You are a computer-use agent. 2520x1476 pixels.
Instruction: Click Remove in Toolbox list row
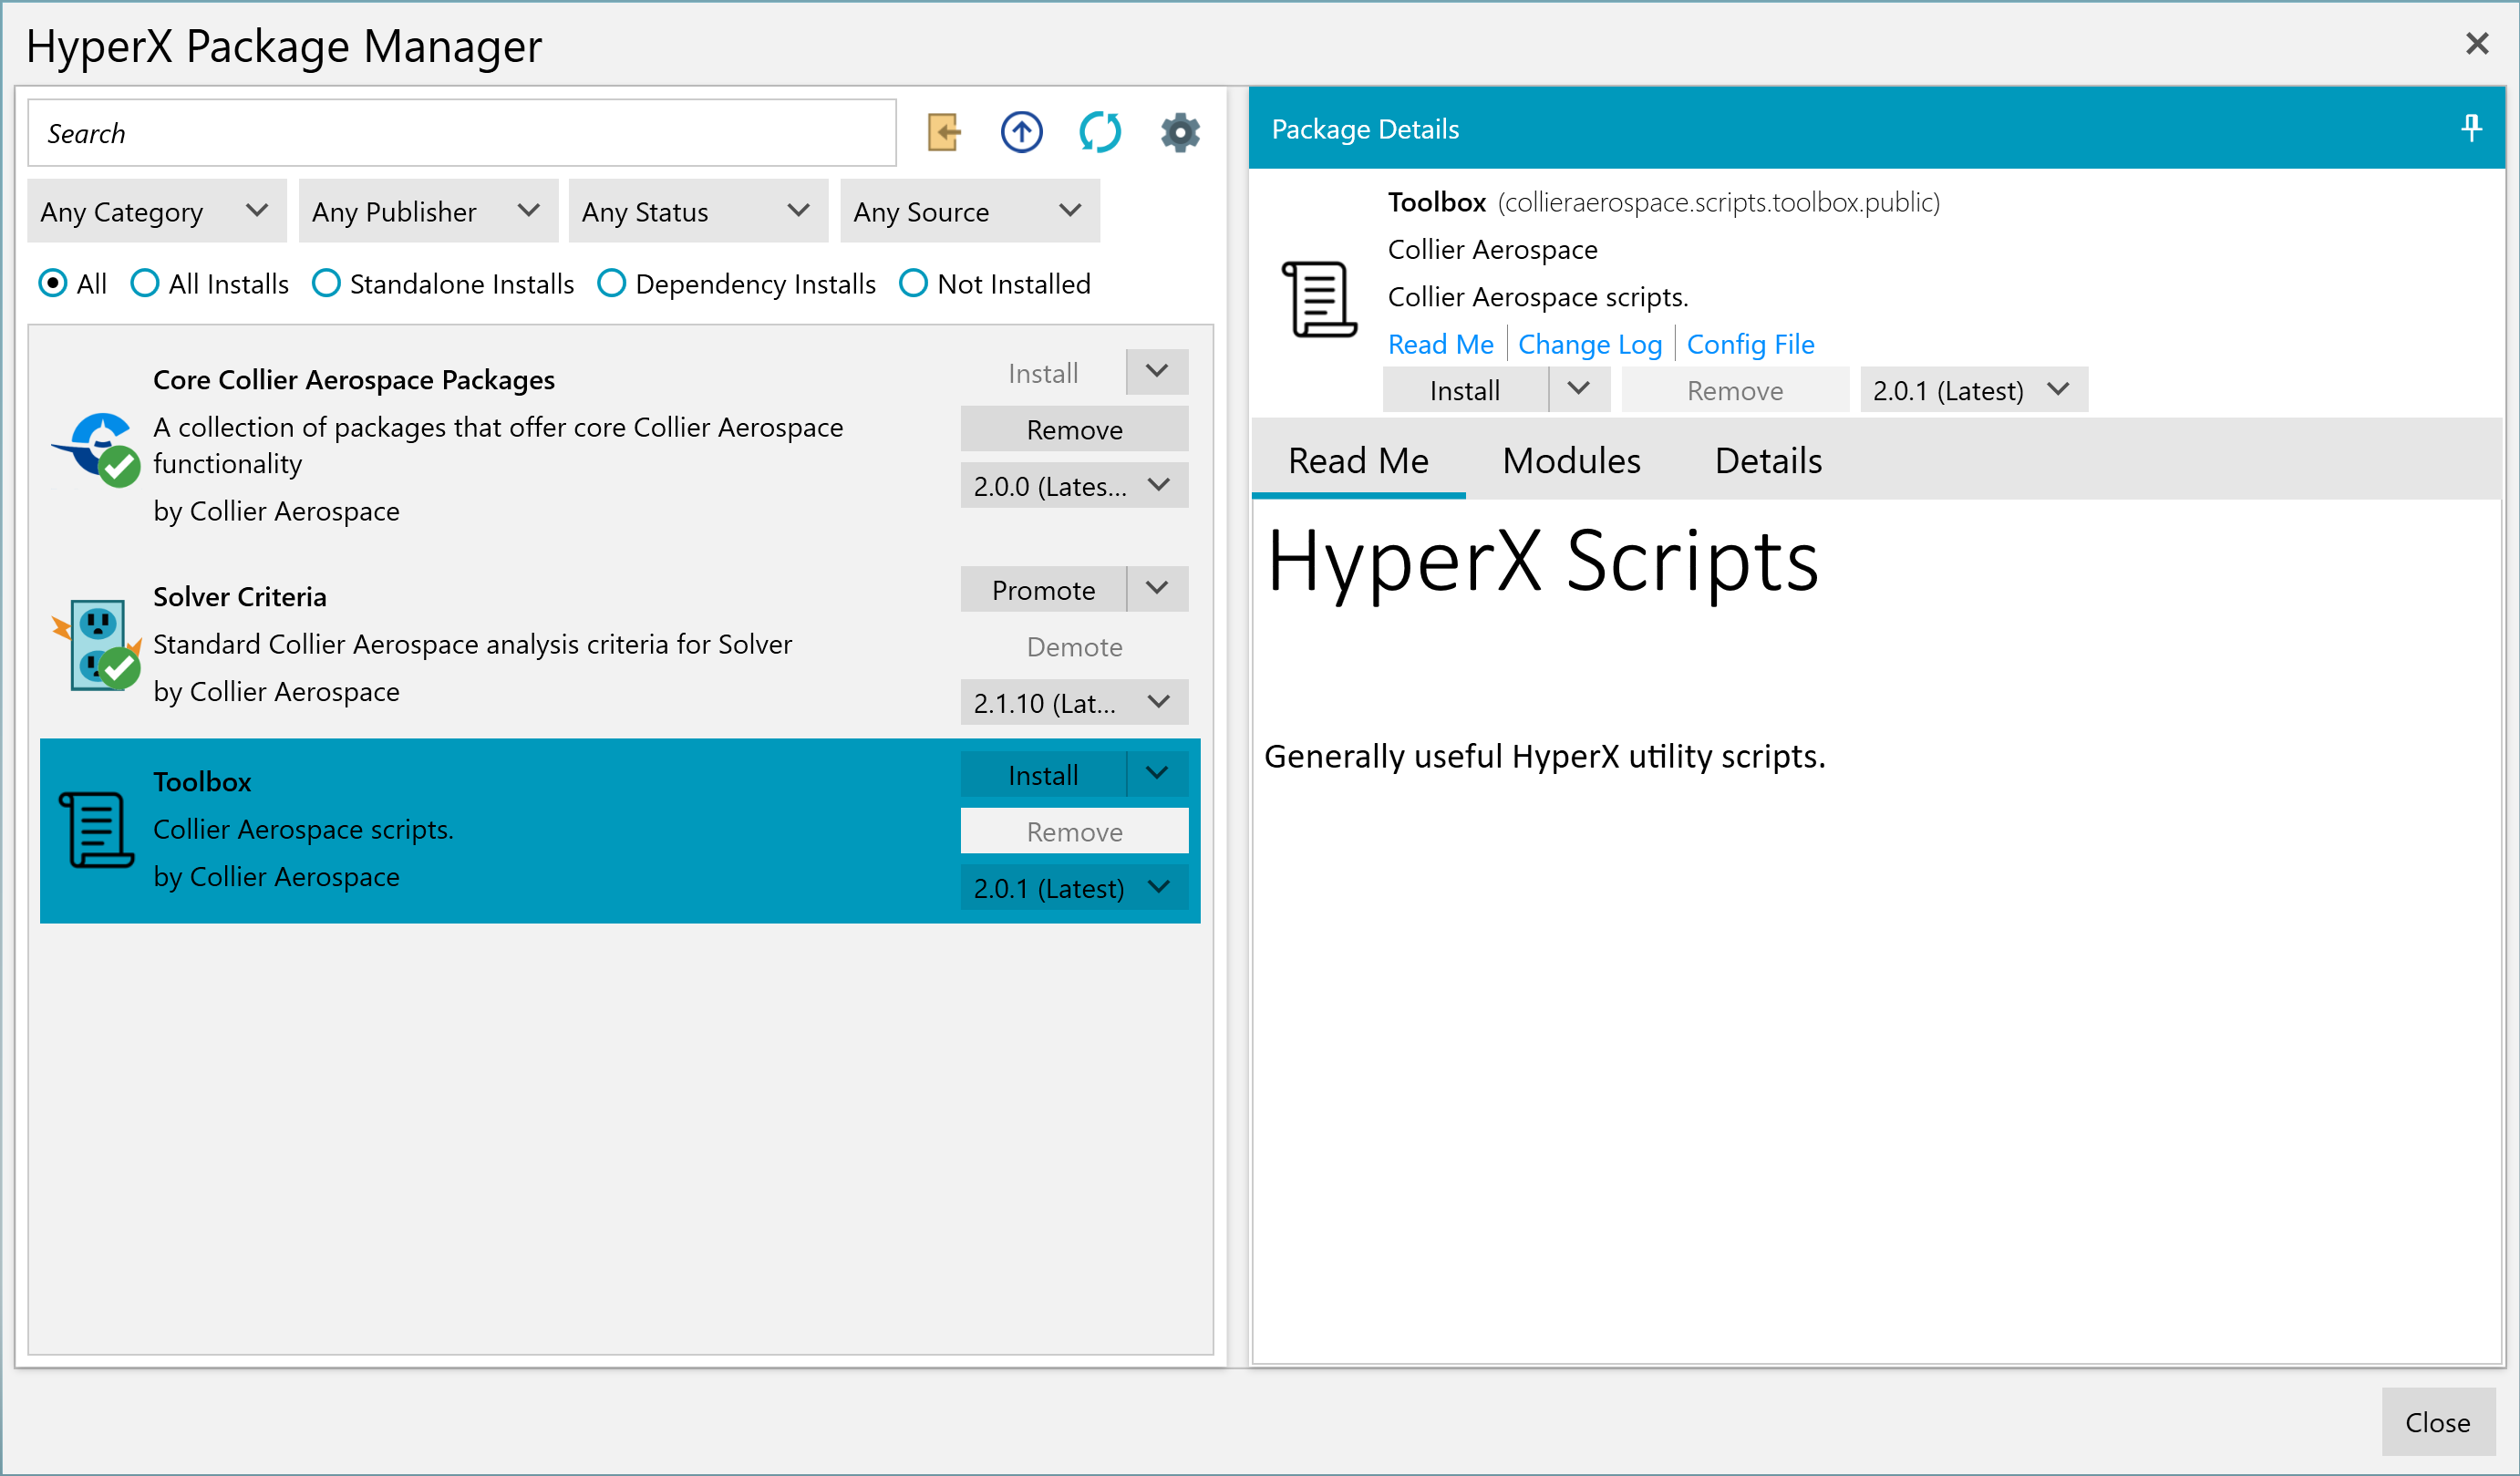1074,831
